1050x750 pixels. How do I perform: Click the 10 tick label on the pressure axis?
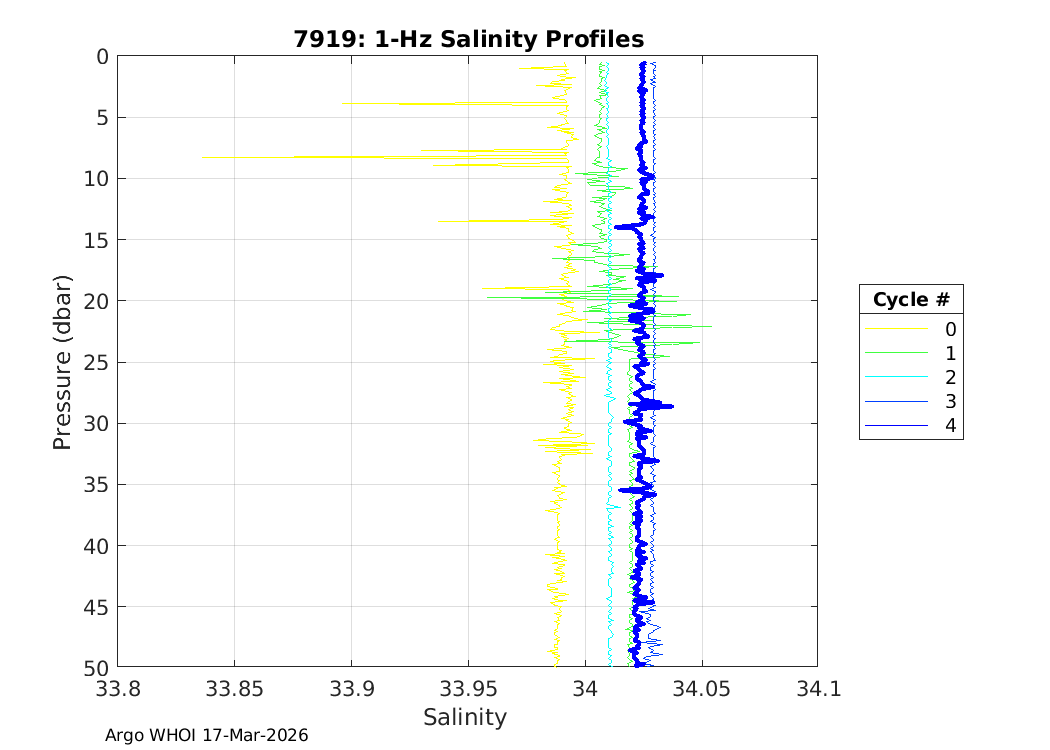pos(96,179)
